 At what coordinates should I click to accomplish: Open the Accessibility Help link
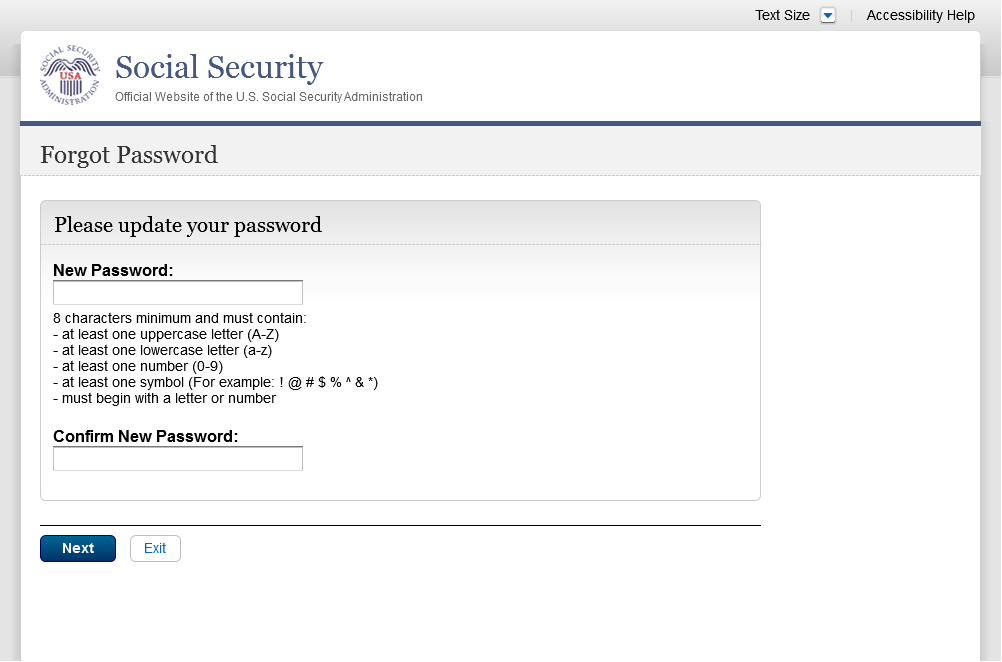pyautogui.click(x=920, y=15)
